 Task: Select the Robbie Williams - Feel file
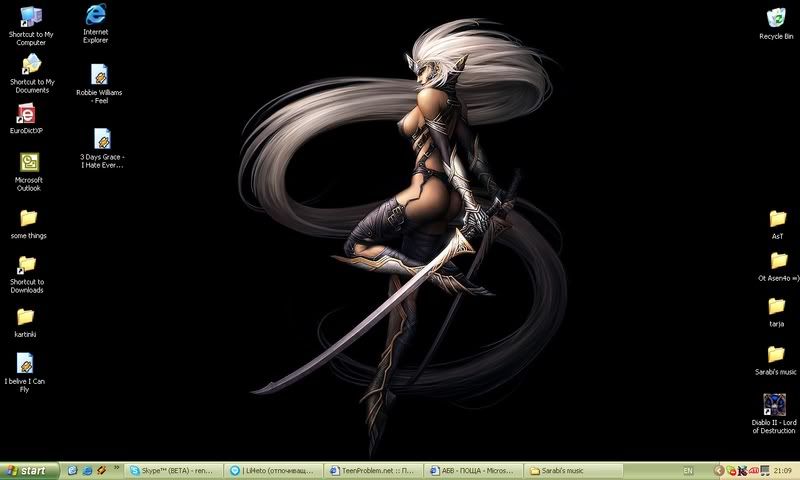(100, 75)
